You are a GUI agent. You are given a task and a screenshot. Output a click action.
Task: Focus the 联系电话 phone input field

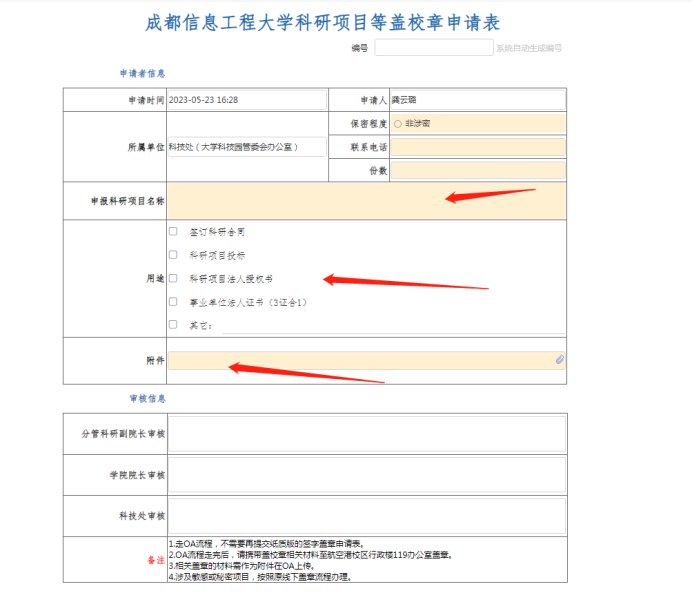(x=477, y=147)
